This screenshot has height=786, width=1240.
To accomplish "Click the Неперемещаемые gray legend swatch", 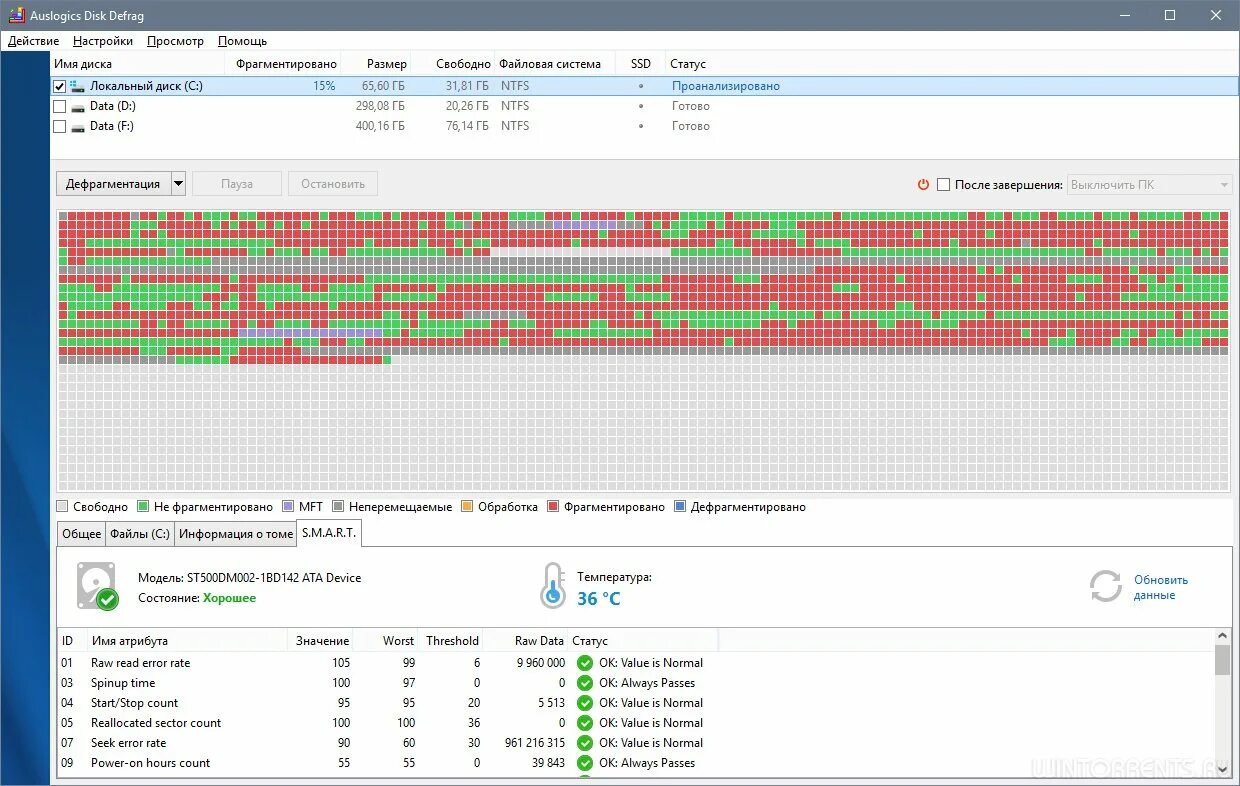I will [x=338, y=507].
